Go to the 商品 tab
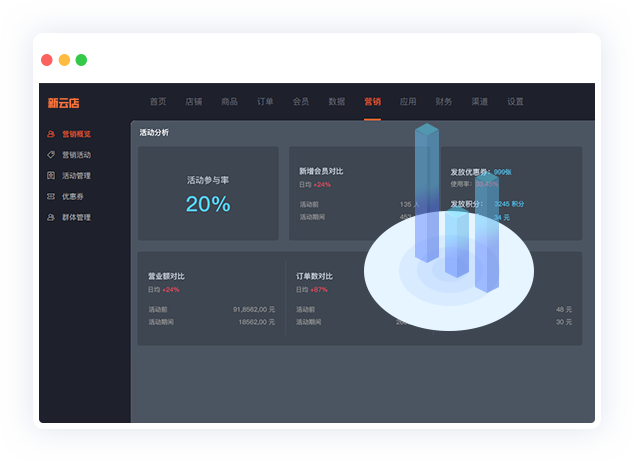 point(230,102)
